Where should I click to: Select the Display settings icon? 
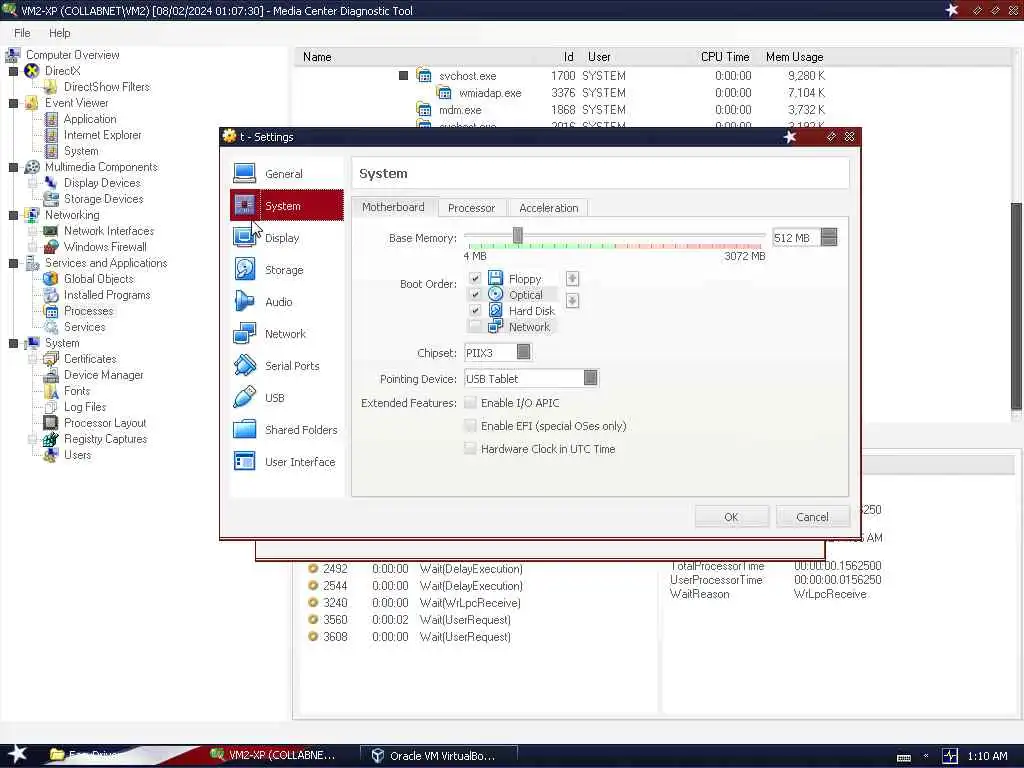coord(244,238)
